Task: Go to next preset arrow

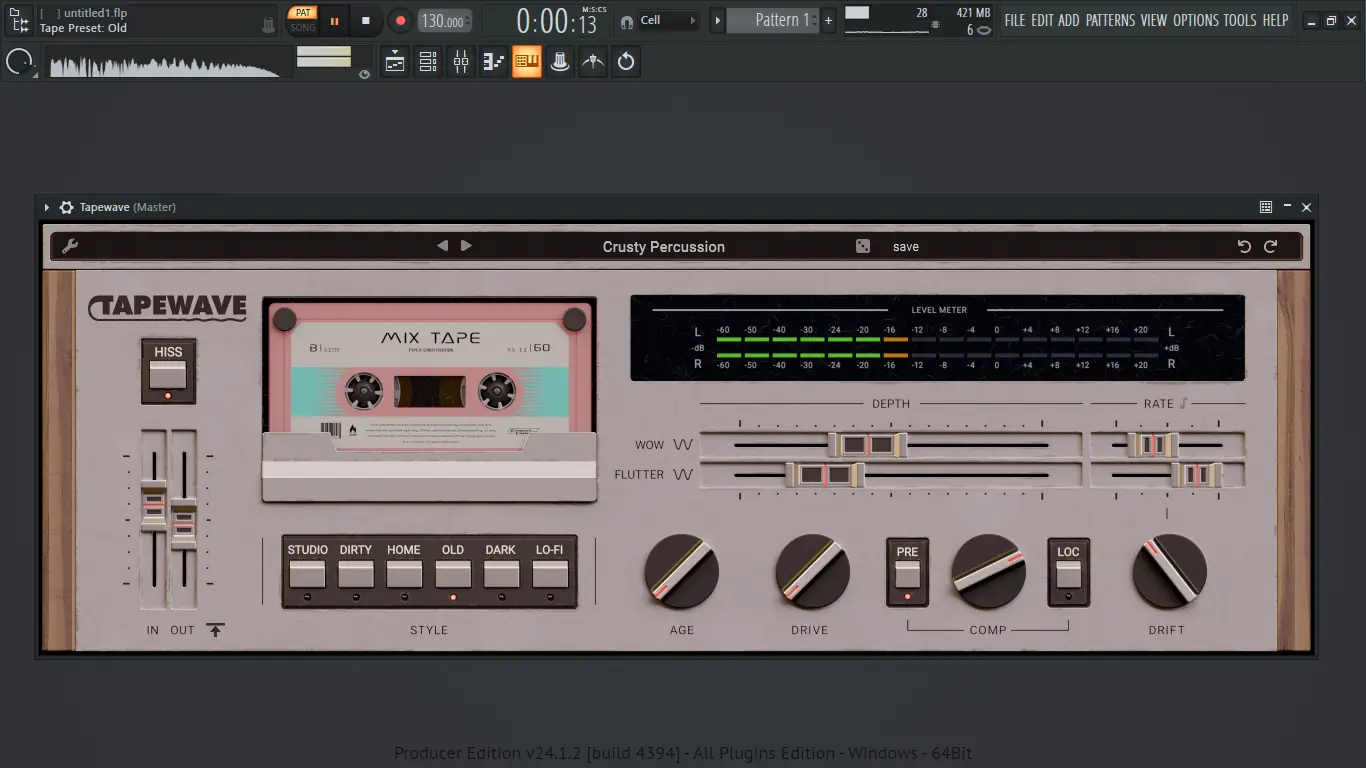Action: click(x=466, y=246)
